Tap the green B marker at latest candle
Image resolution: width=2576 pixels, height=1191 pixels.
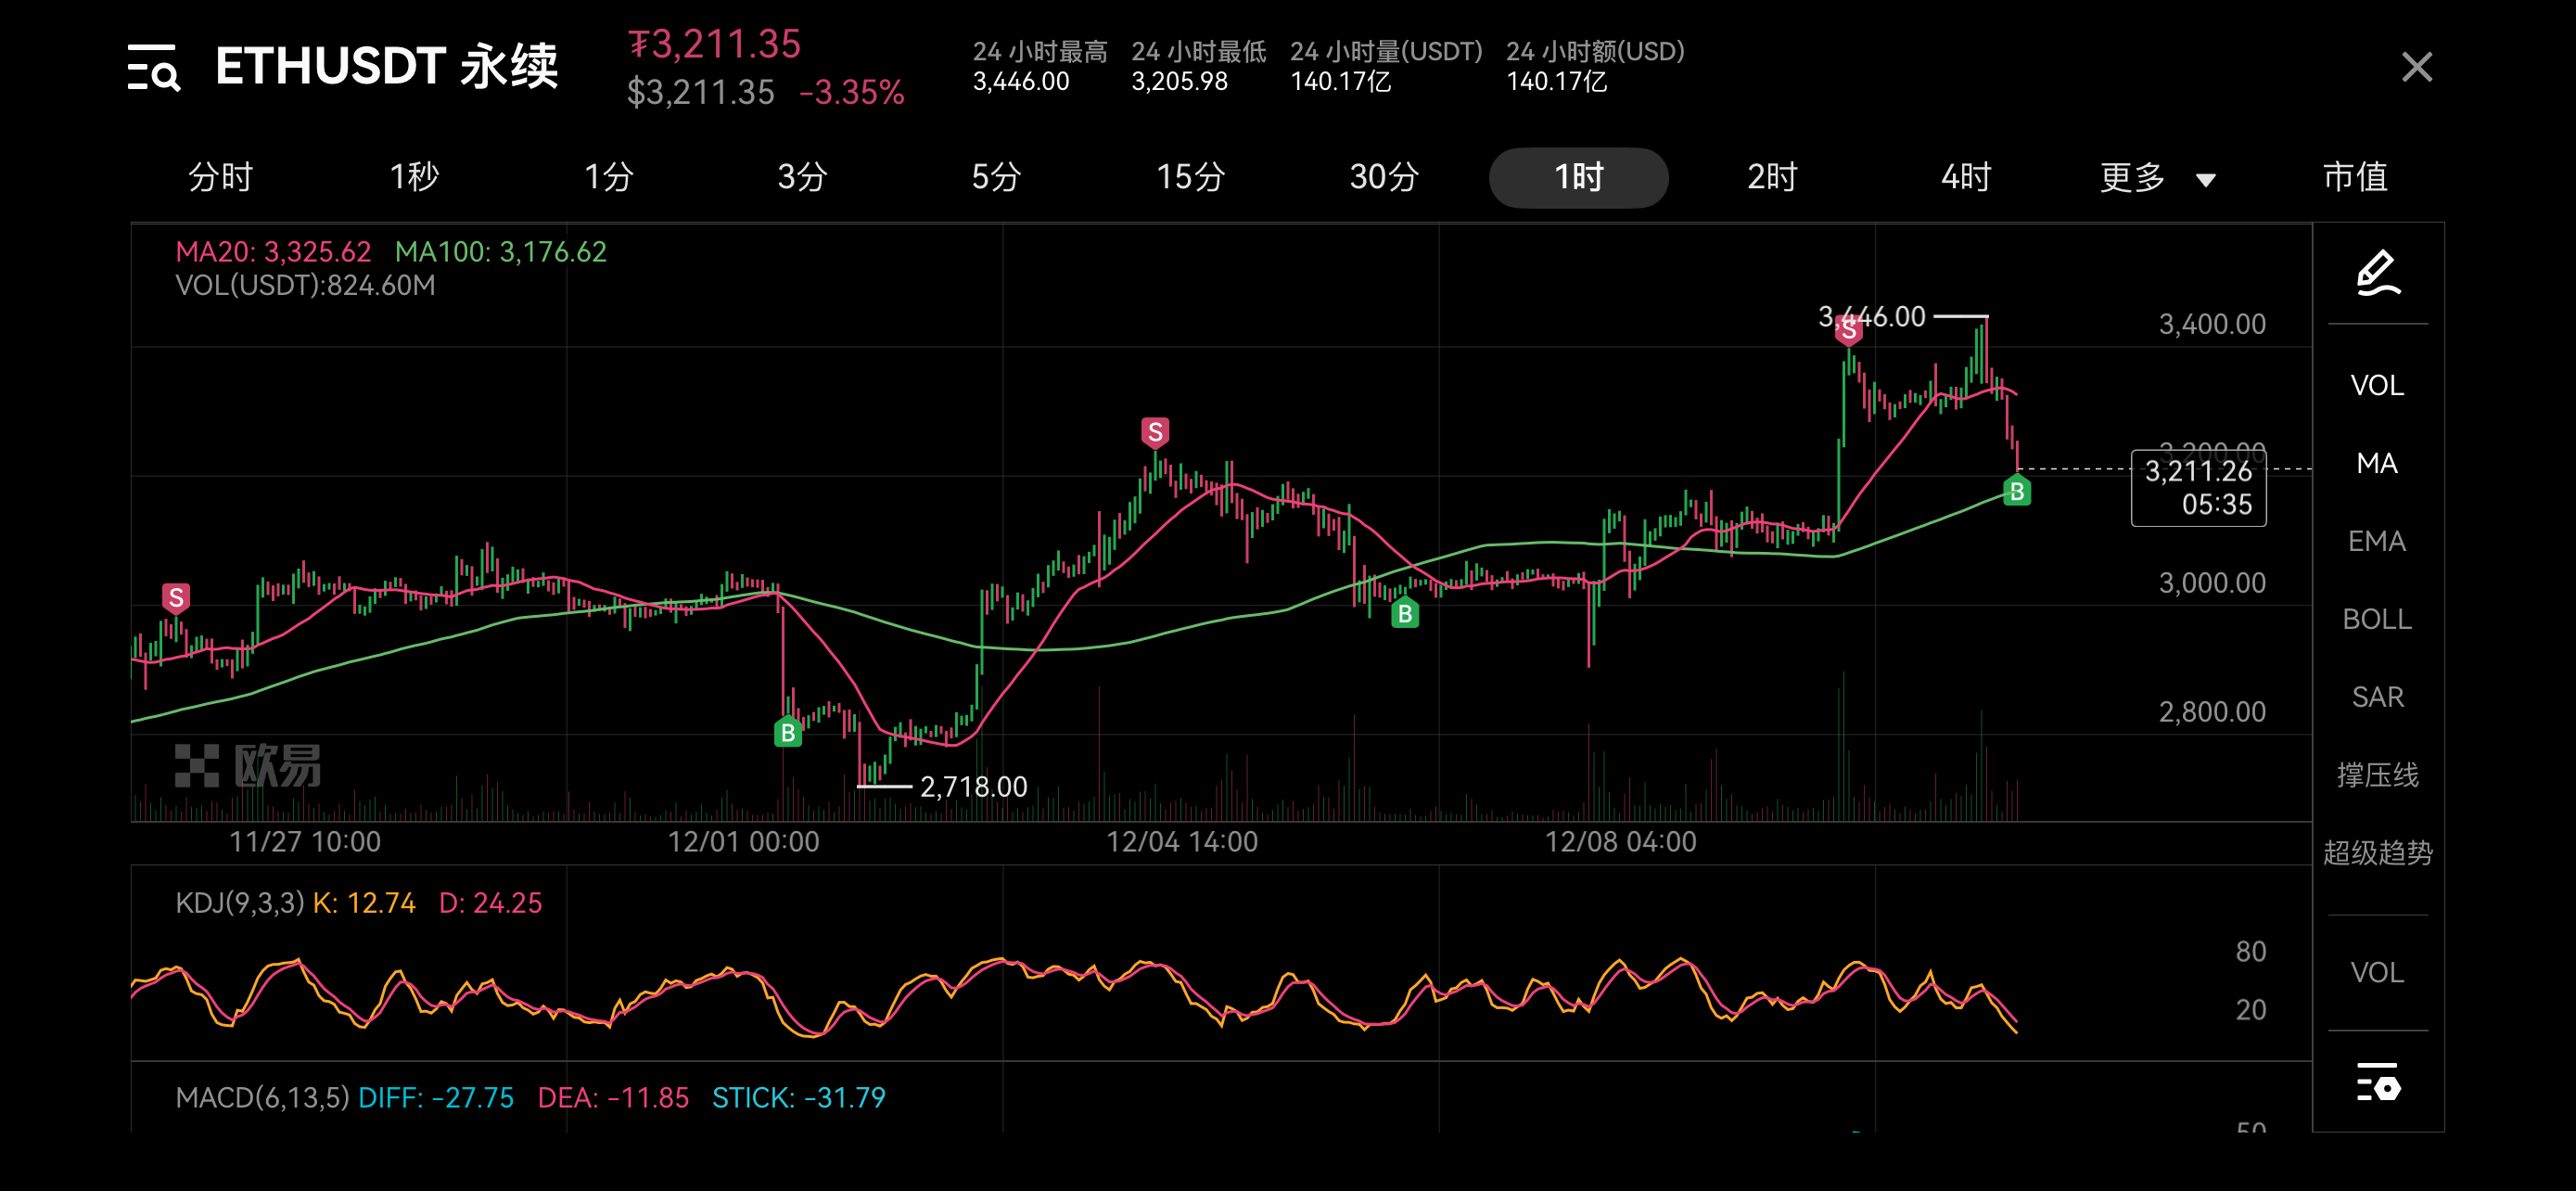[x=2016, y=491]
